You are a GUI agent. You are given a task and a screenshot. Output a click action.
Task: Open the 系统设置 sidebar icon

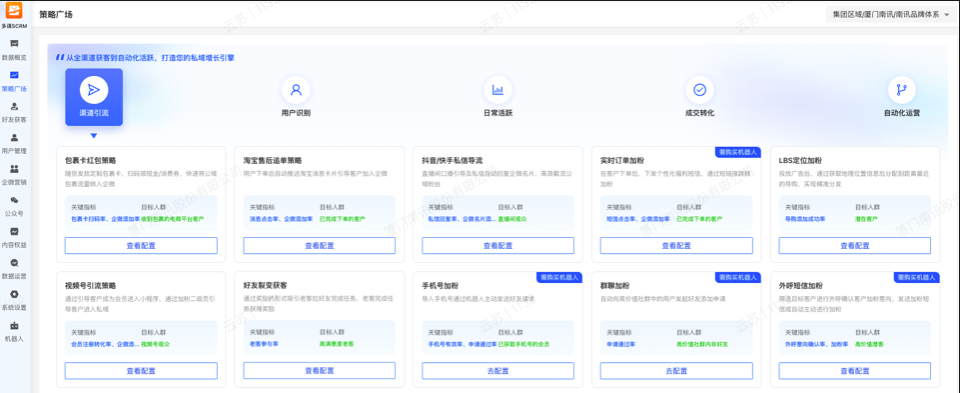tap(14, 294)
